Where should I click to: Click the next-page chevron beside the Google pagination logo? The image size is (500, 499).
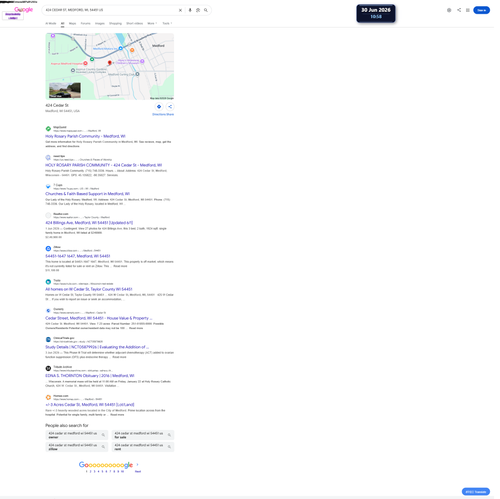pyautogui.click(x=137, y=464)
